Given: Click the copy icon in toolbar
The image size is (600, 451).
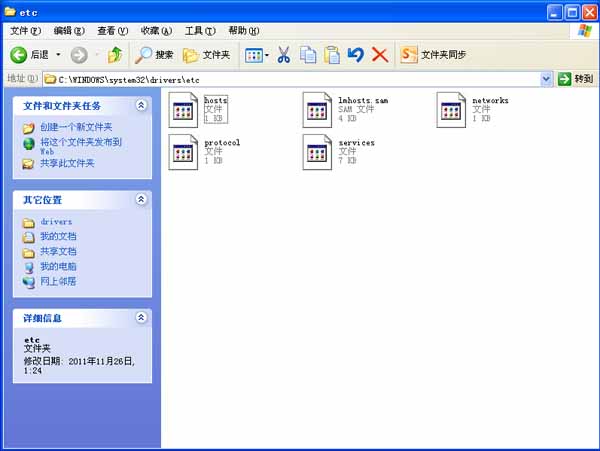Looking at the screenshot, I should [x=308, y=55].
